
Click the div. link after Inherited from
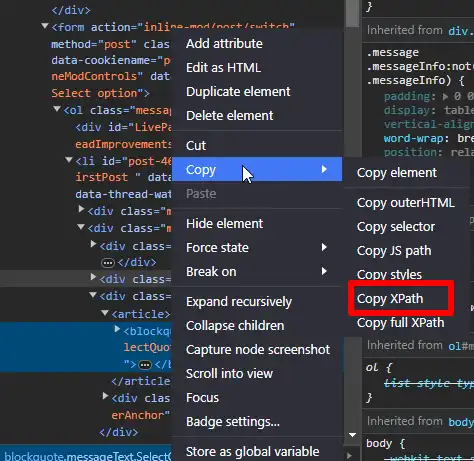coord(461,31)
